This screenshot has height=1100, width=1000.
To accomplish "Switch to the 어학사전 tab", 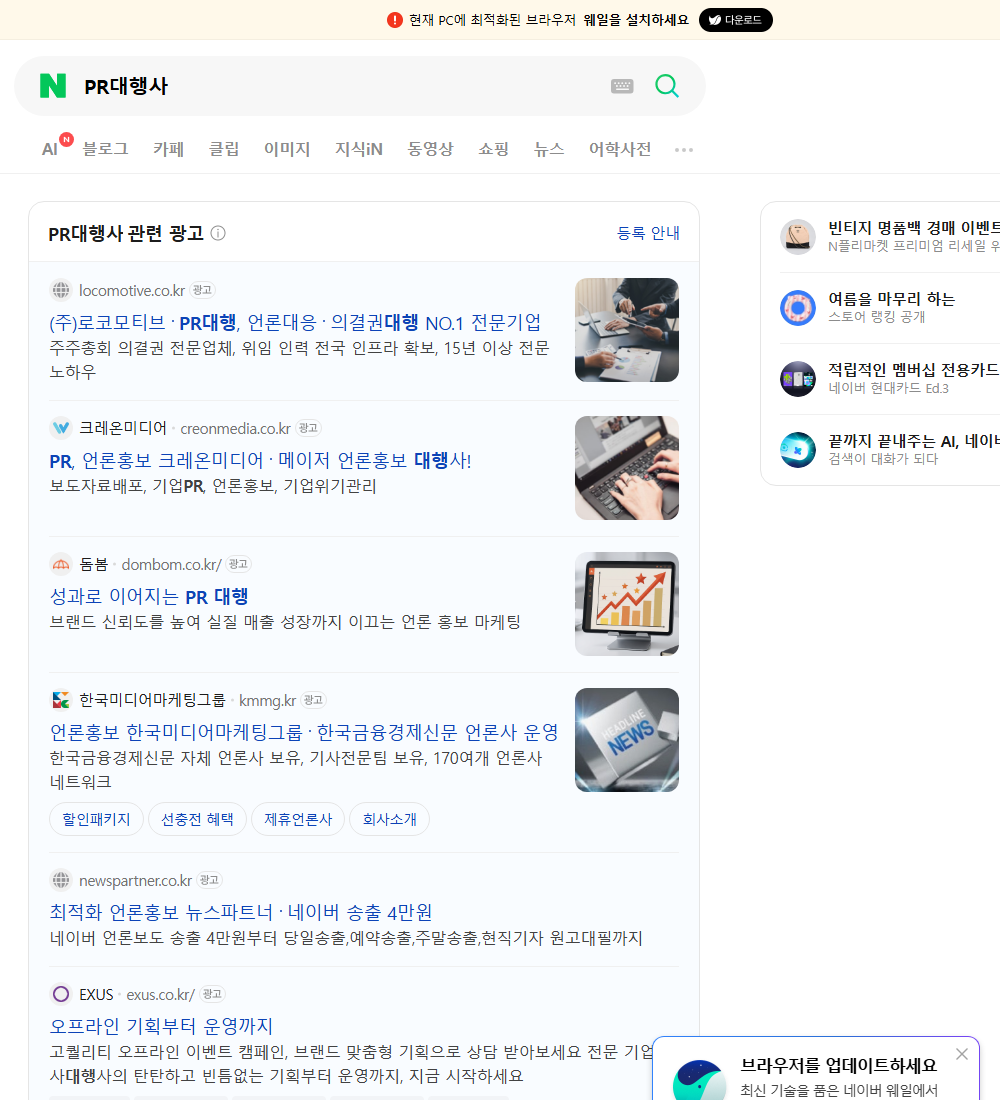I will [620, 149].
